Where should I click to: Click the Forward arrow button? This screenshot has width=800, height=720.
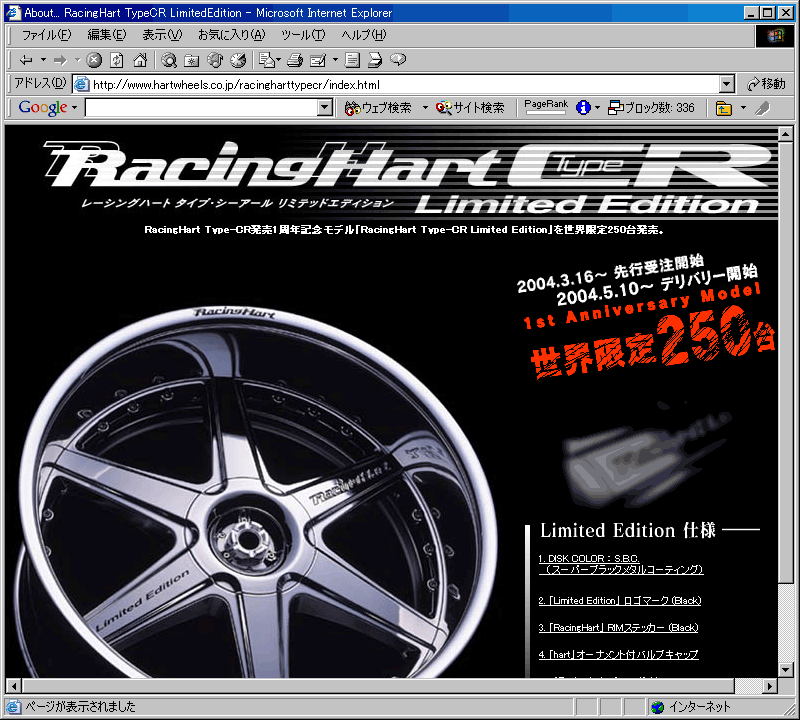[60, 60]
